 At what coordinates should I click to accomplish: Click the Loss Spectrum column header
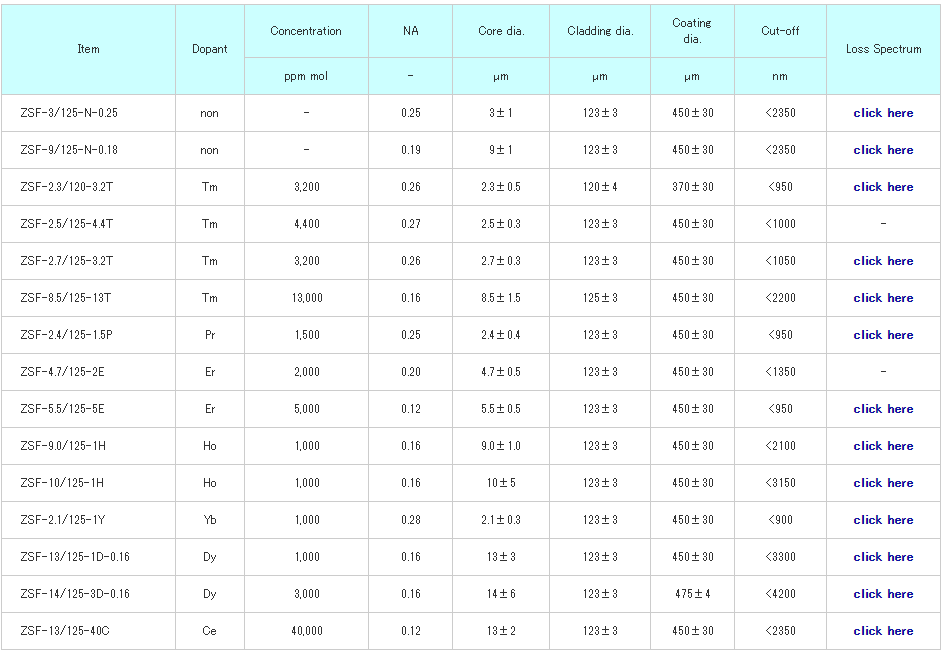coord(883,49)
